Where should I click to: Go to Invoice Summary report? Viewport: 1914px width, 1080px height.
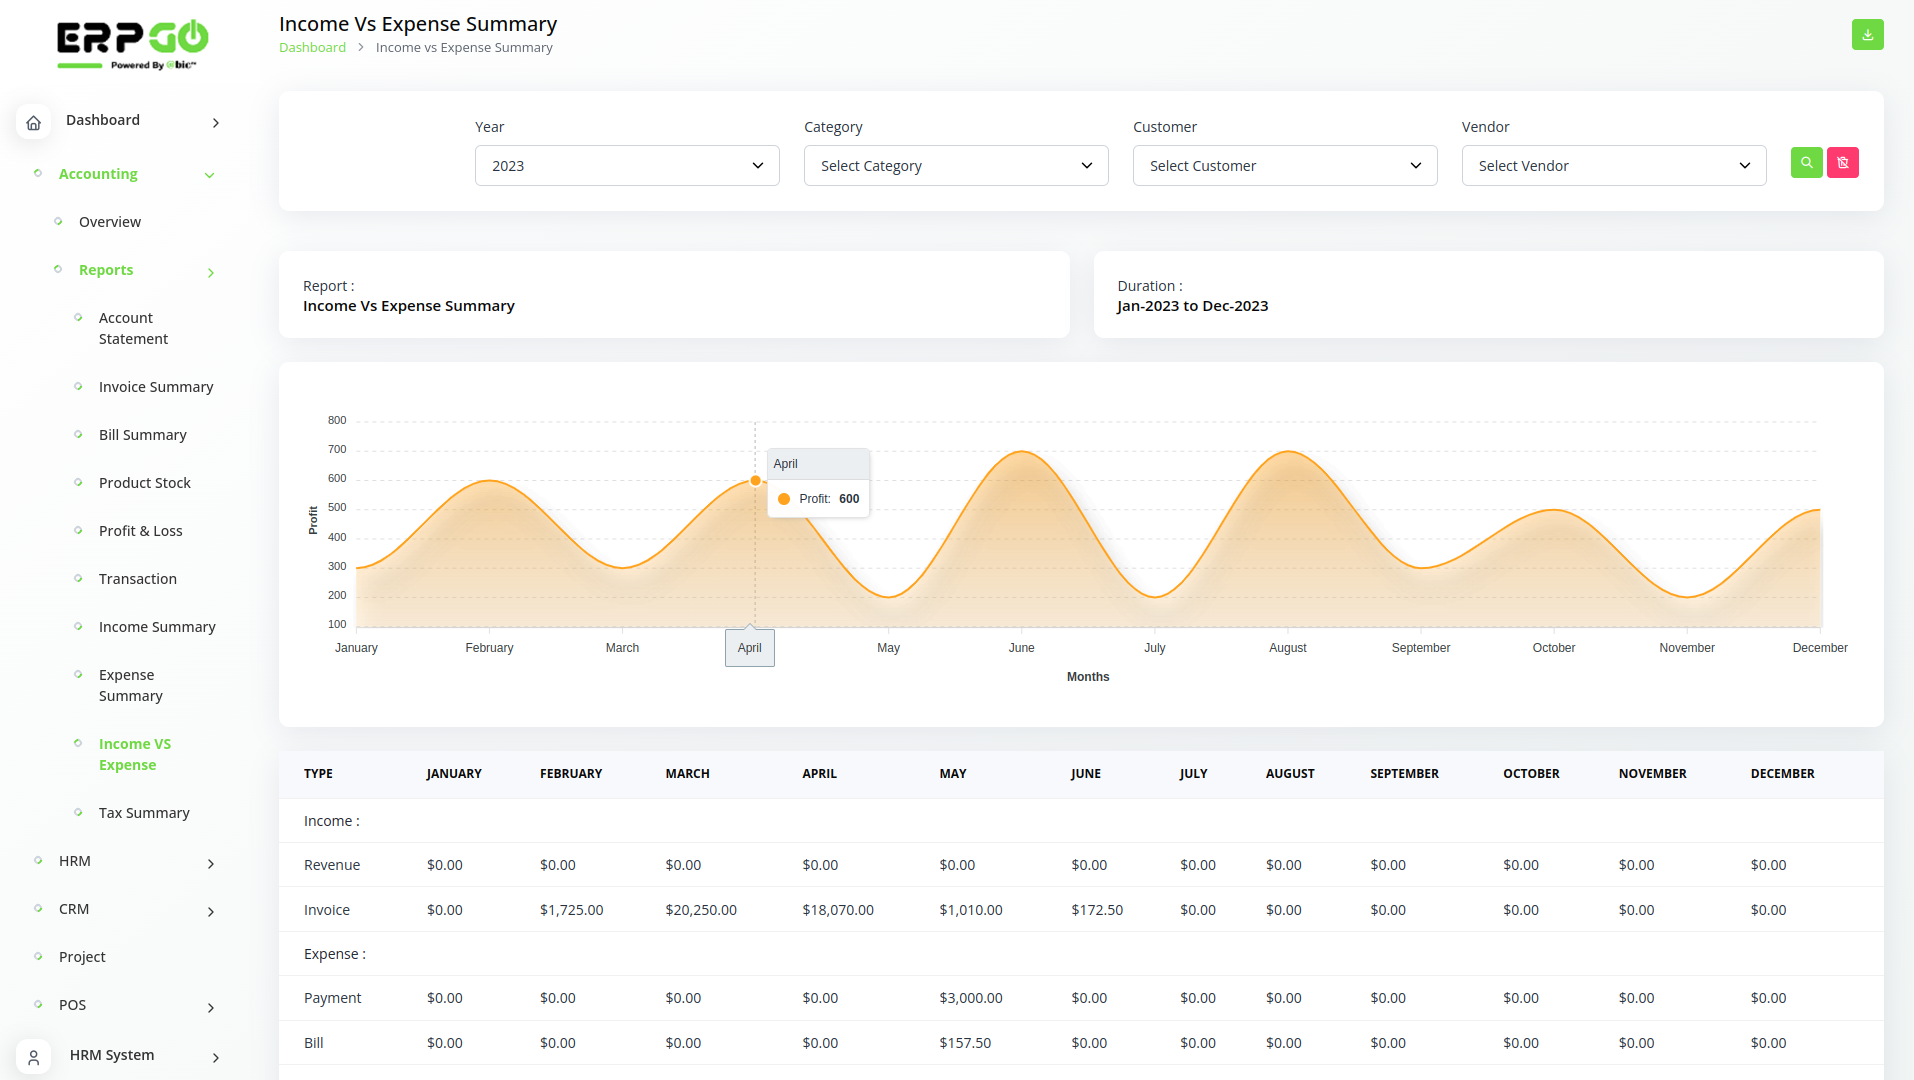pyautogui.click(x=156, y=387)
